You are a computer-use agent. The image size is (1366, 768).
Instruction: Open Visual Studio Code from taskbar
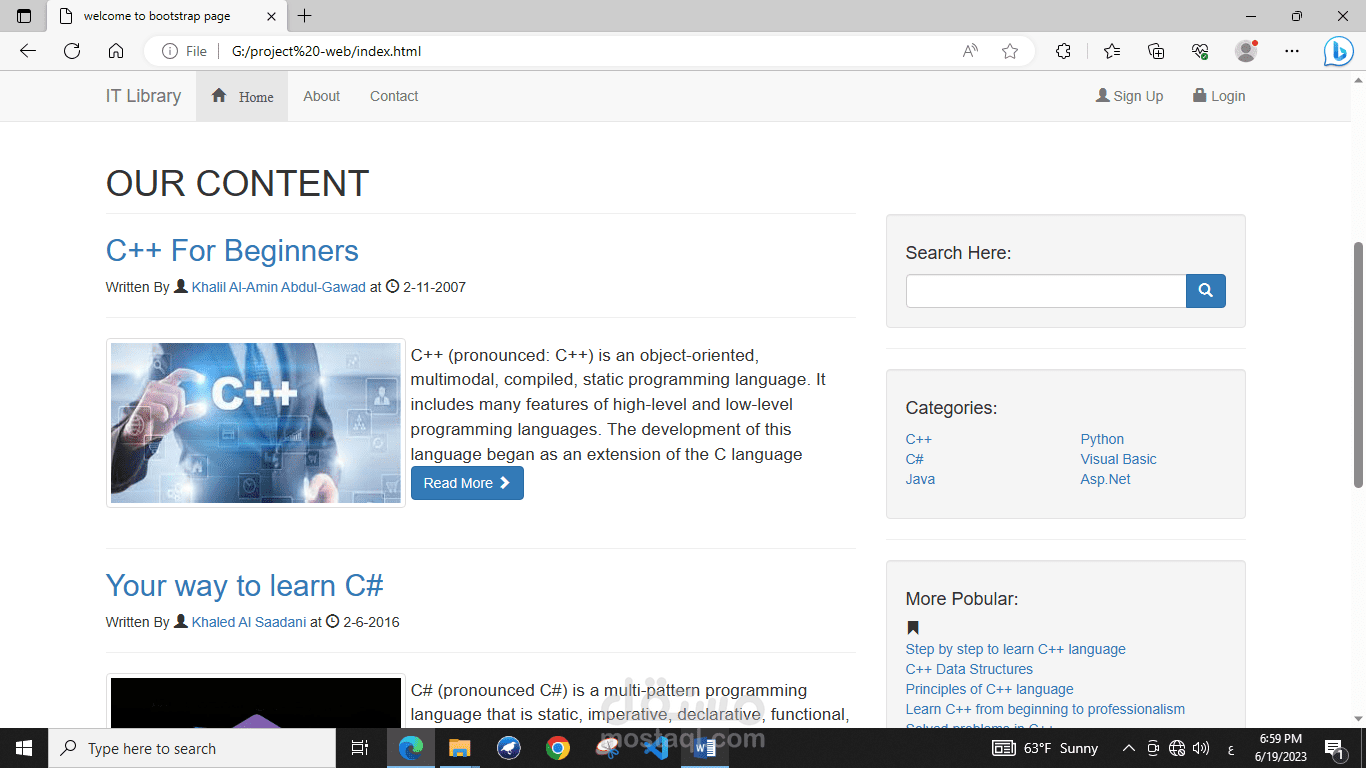point(656,748)
